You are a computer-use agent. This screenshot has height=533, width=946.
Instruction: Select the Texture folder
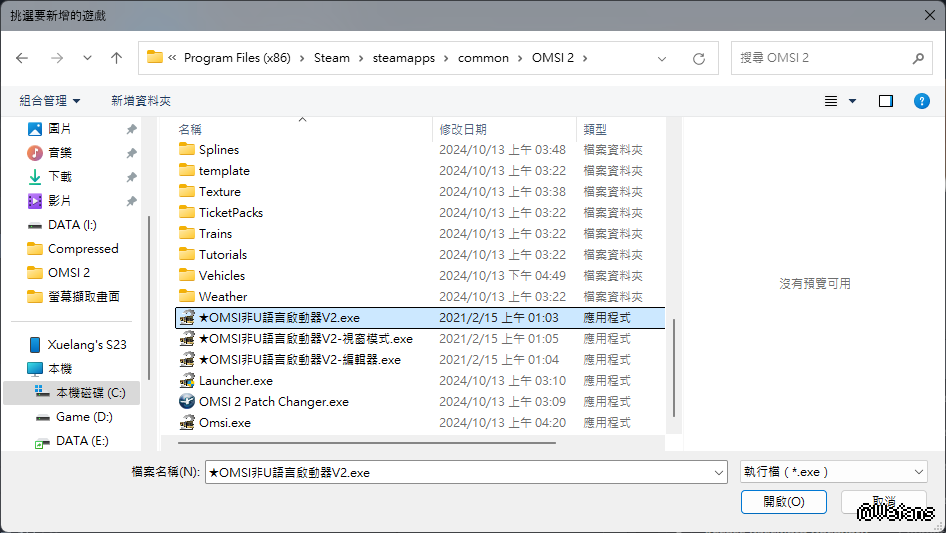[x=220, y=191]
